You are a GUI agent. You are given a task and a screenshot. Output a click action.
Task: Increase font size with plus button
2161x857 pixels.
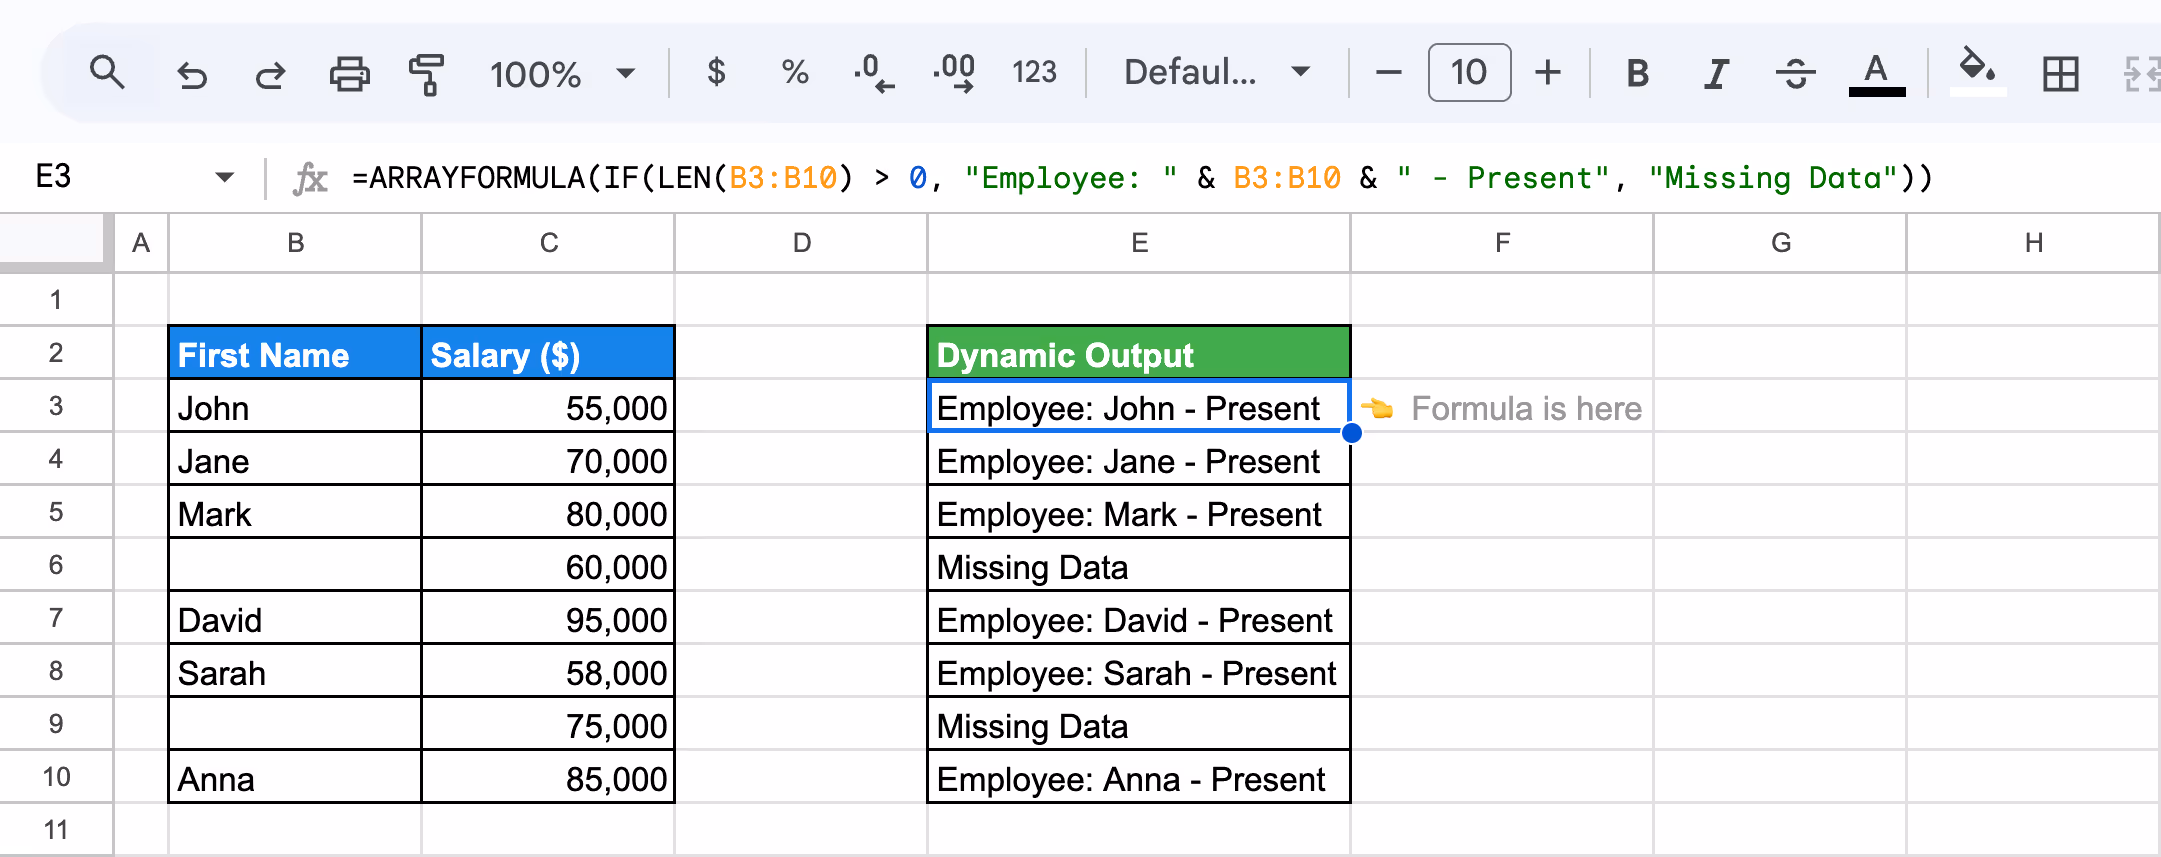point(1548,72)
